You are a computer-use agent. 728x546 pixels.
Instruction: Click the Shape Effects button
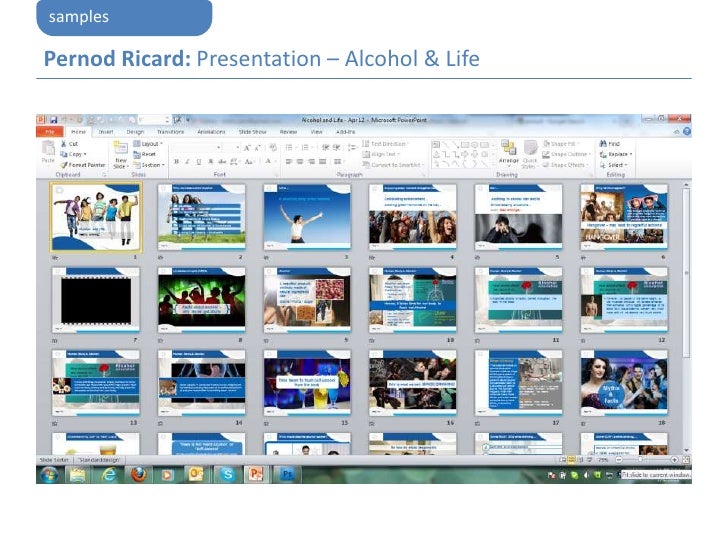(x=565, y=165)
